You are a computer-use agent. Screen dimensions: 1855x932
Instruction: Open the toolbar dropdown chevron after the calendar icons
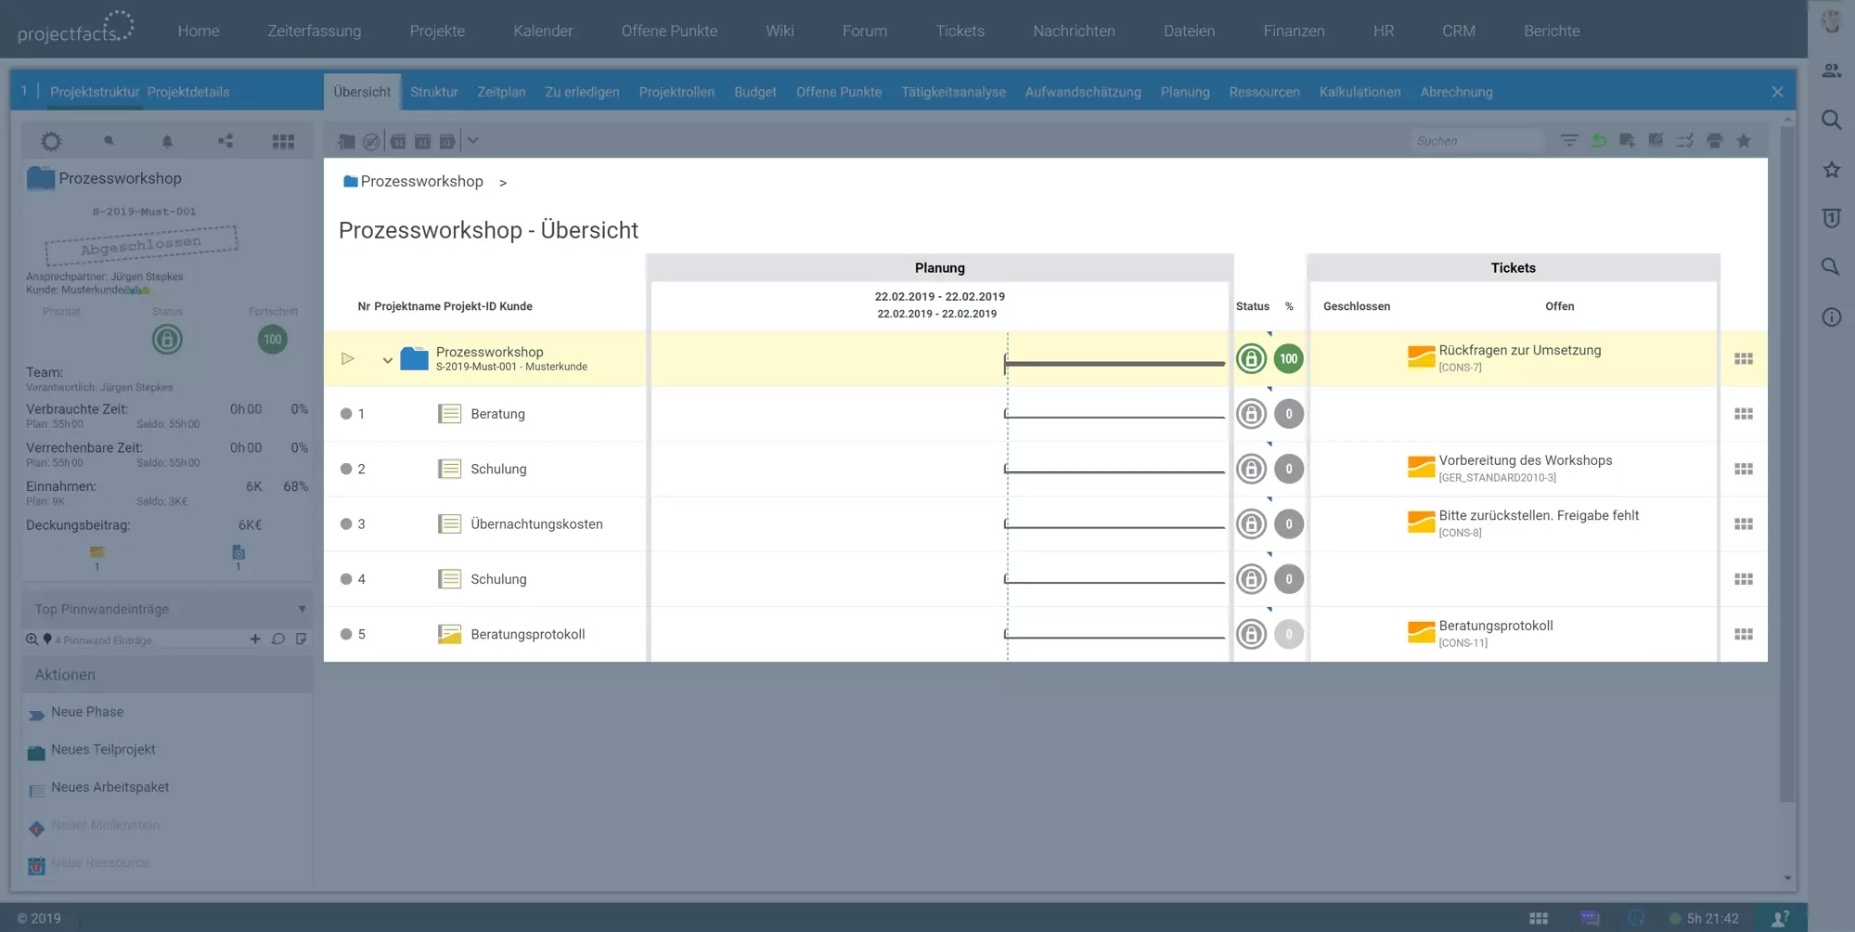473,141
